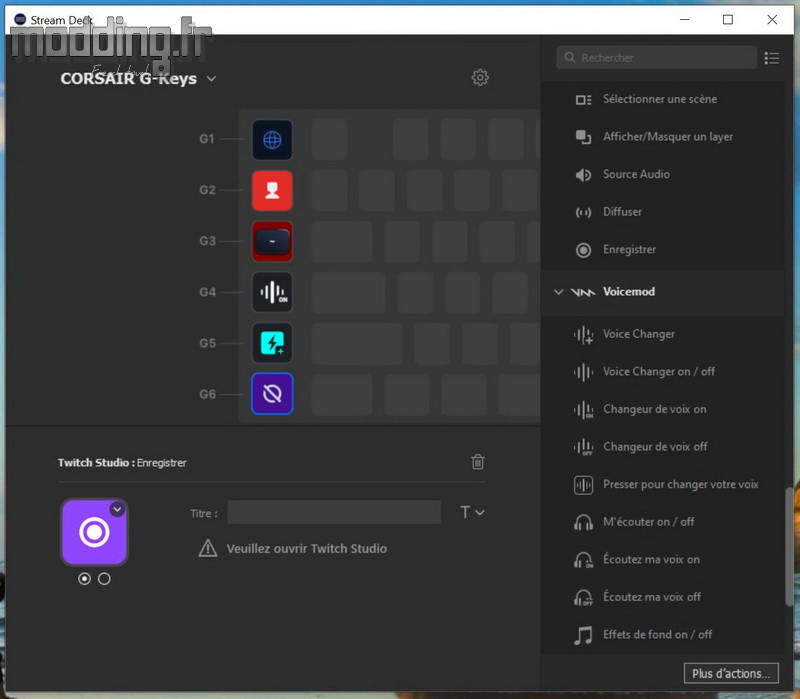Open the title font T dropdown
The image size is (800, 699).
pyautogui.click(x=472, y=512)
